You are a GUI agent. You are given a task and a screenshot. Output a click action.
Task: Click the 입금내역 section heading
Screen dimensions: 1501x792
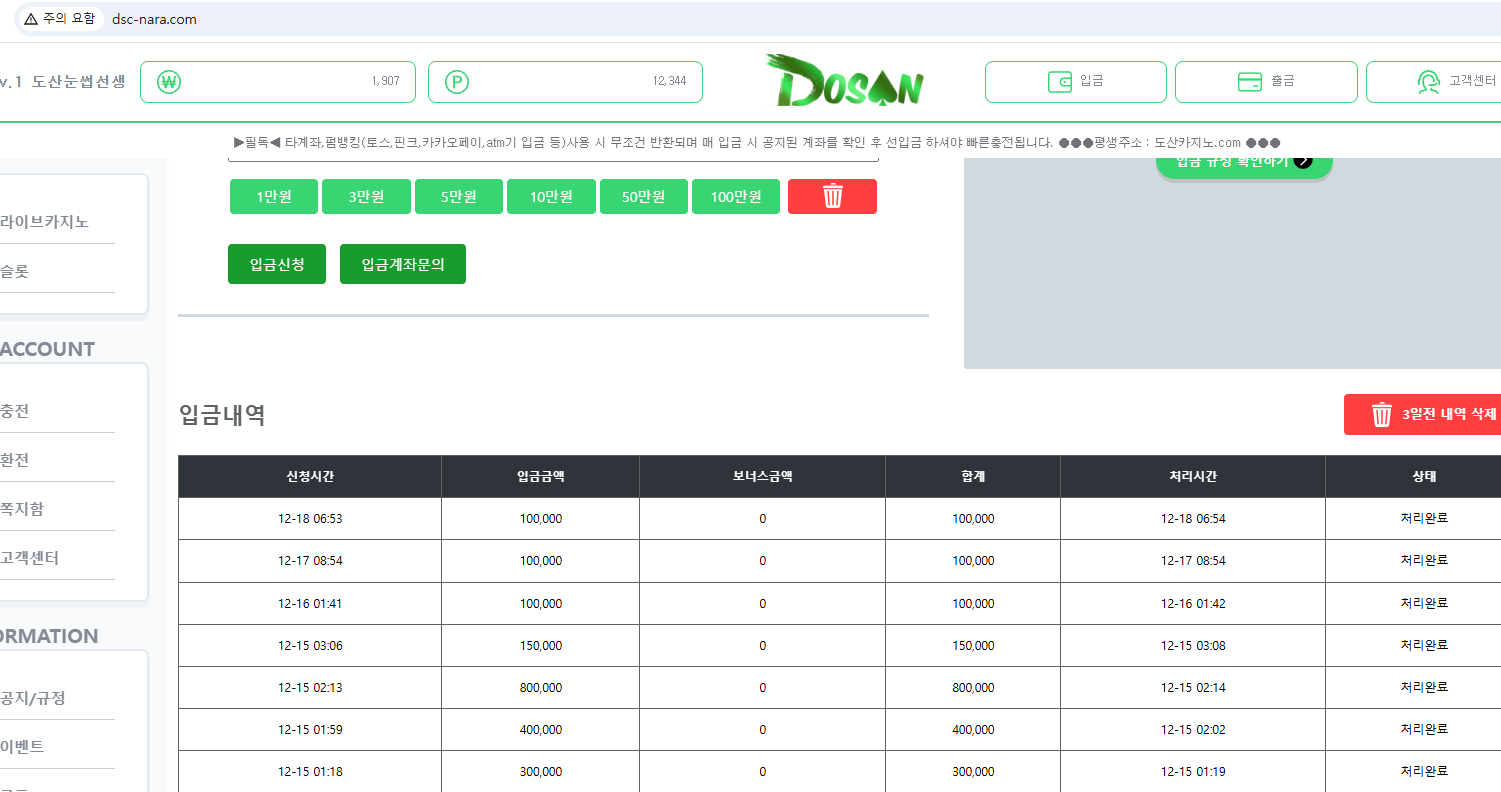(222, 415)
